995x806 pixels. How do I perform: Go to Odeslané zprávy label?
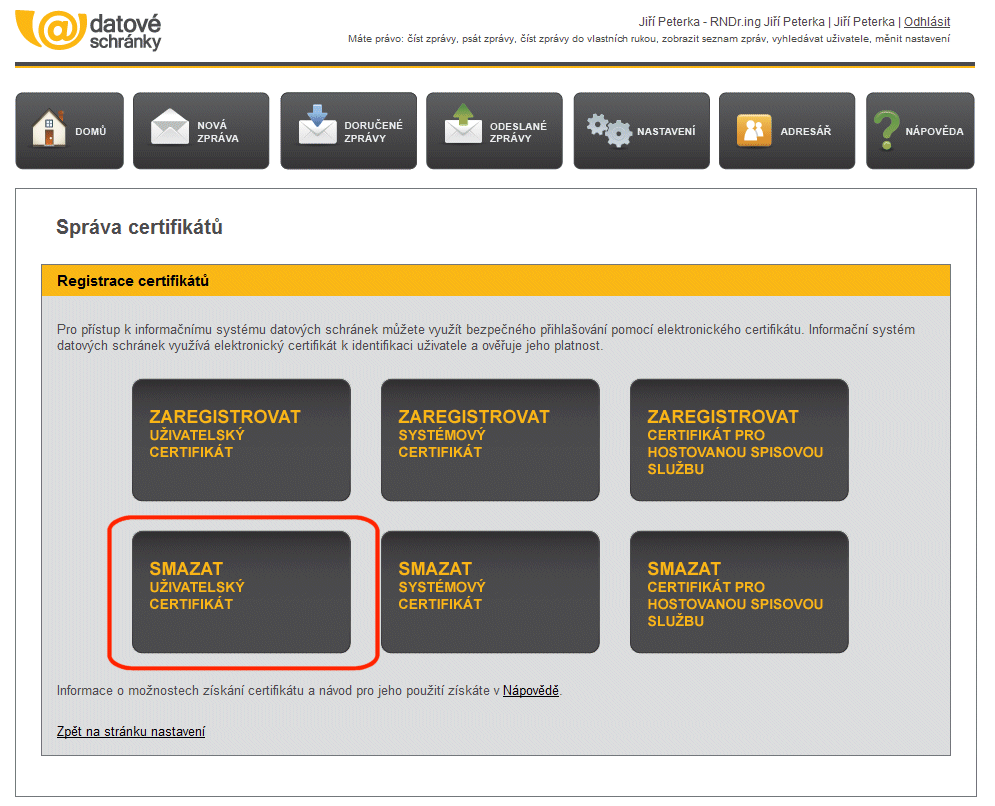click(518, 132)
